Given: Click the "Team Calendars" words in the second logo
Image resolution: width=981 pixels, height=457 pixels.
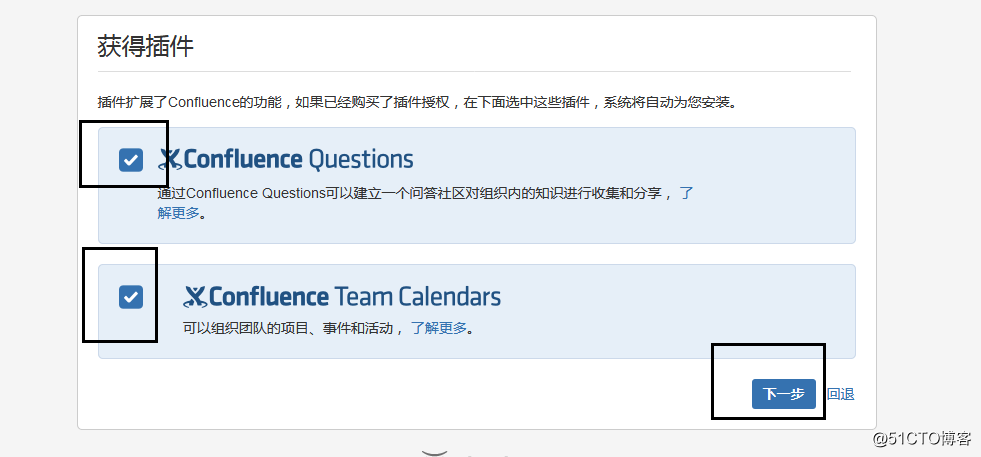Looking at the screenshot, I should [417, 297].
